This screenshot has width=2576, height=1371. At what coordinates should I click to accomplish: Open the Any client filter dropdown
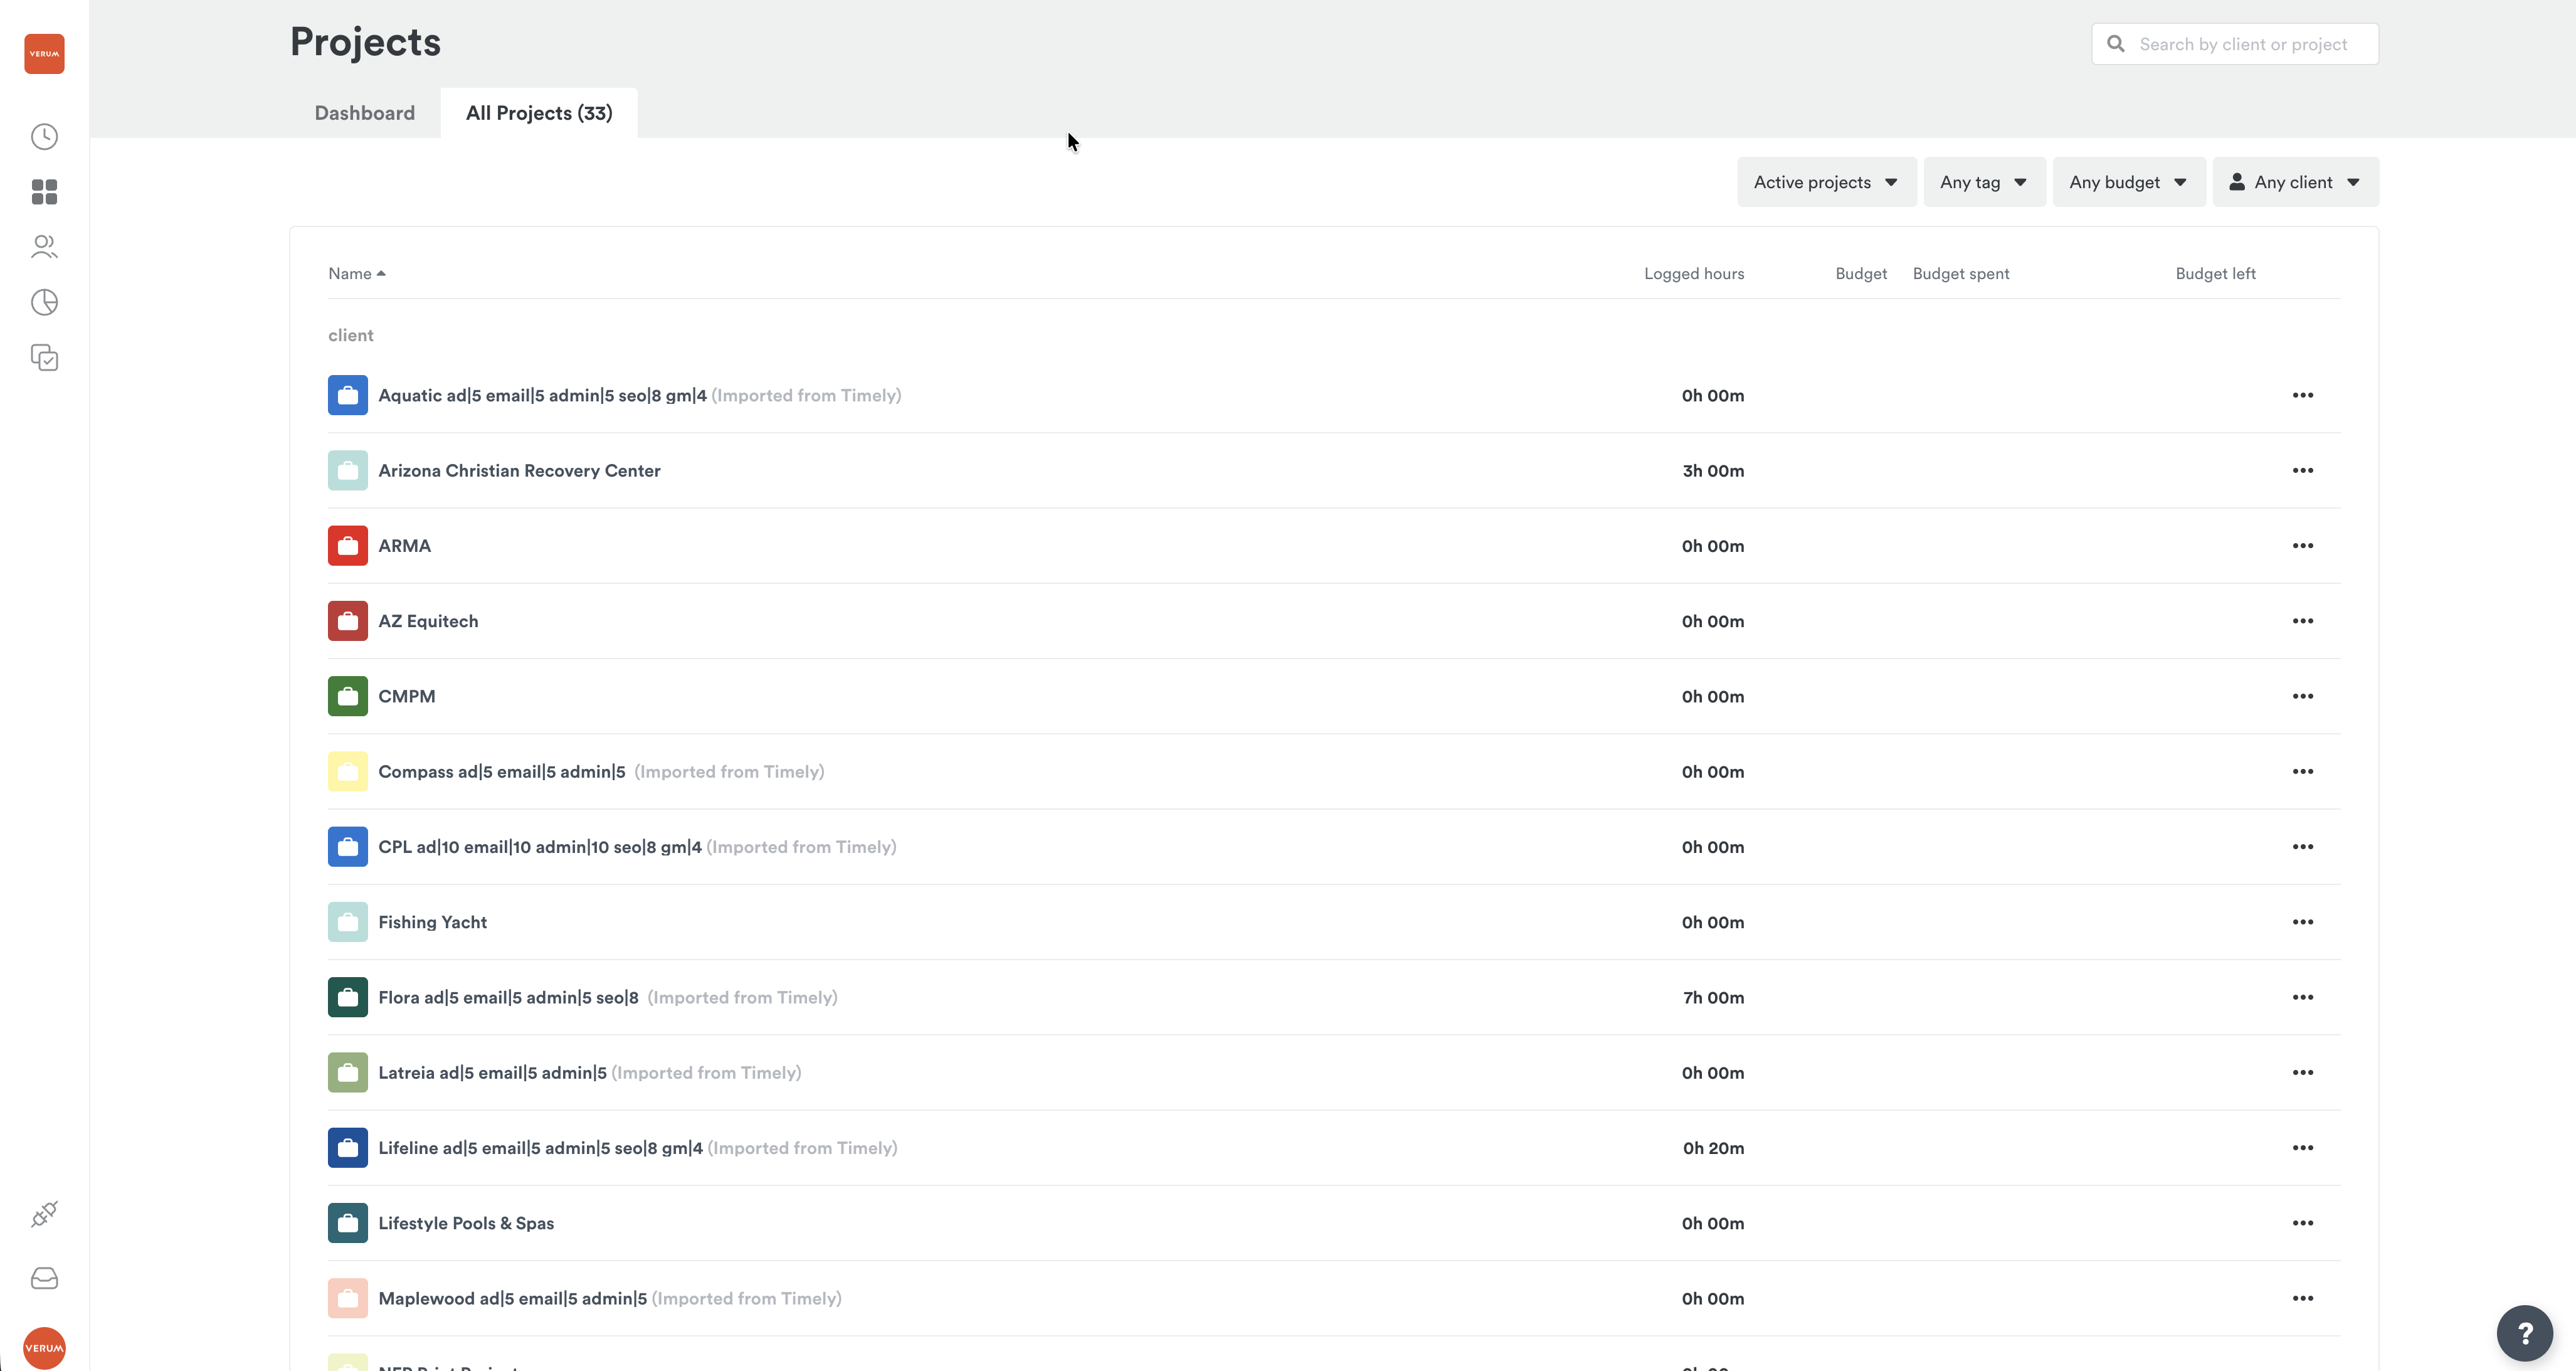2296,182
